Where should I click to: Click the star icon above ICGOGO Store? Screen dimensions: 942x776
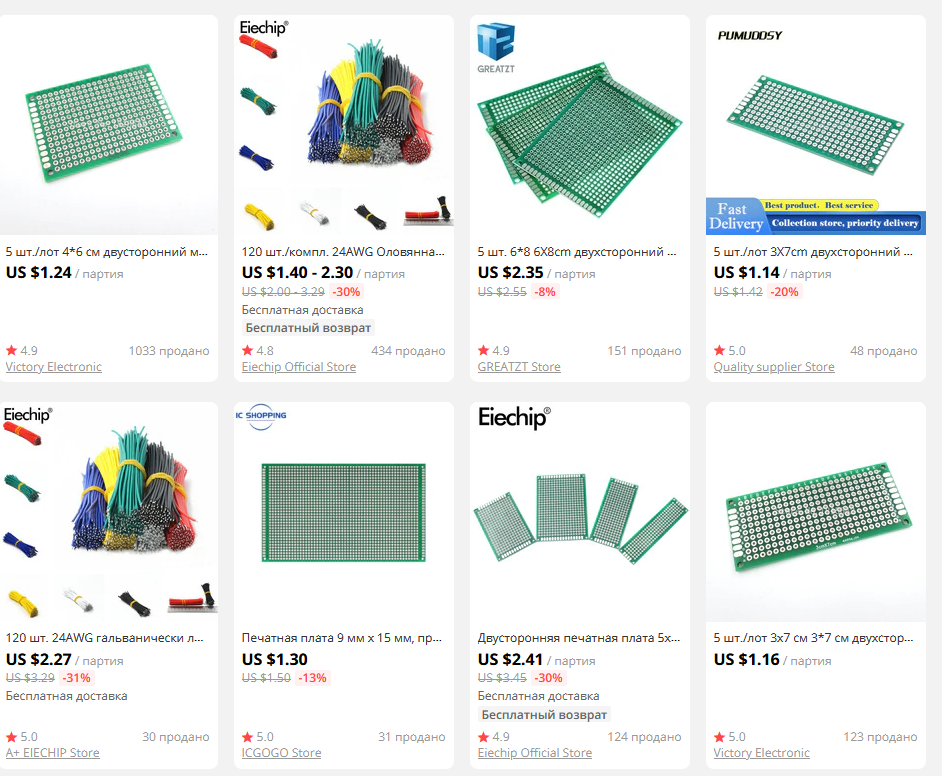click(x=248, y=736)
